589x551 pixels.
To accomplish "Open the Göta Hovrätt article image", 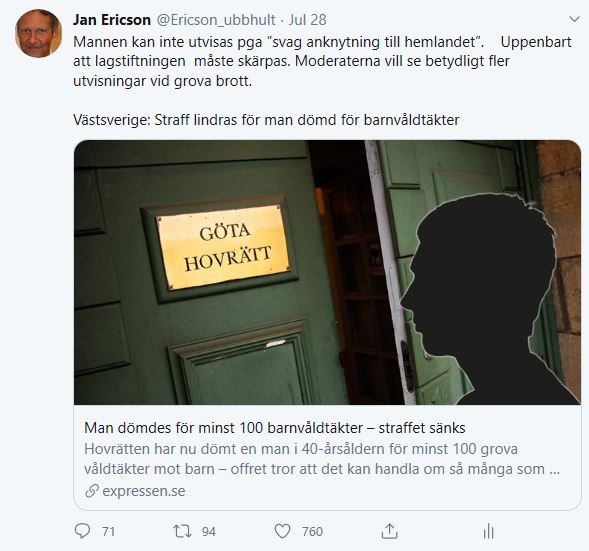I will pos(327,272).
